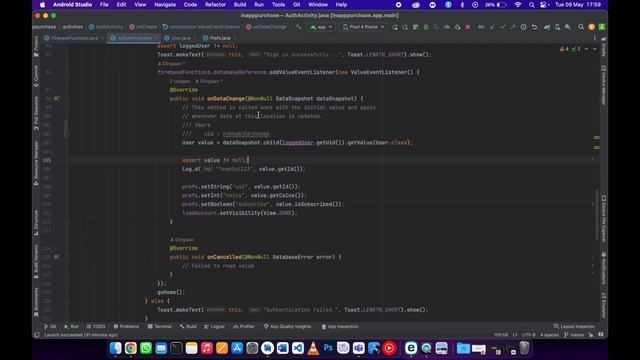Toggle the Pull Requests tool window
This screenshot has height=360, width=640.
pos(36,113)
